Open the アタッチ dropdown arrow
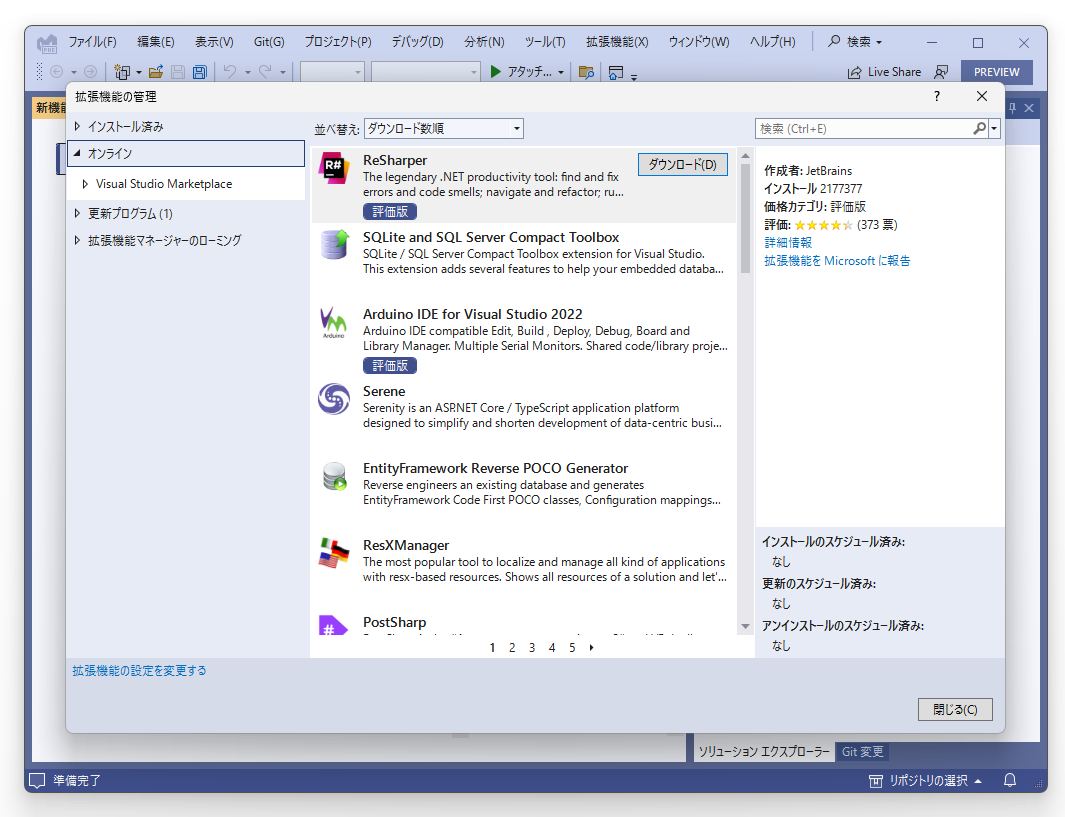Screen dimensions: 1065x817 click(561, 72)
